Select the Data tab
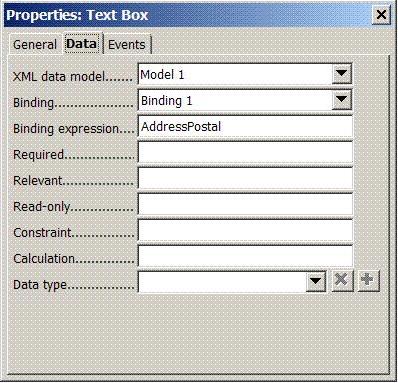398x383 pixels. coord(82,43)
